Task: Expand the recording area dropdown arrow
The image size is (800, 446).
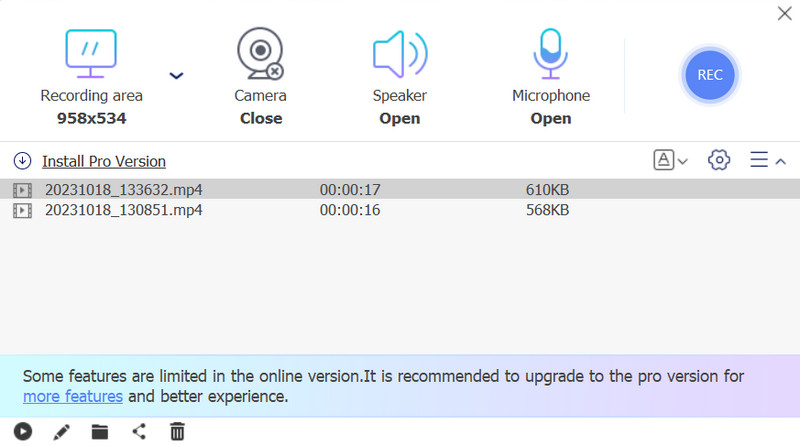Action: coord(176,76)
